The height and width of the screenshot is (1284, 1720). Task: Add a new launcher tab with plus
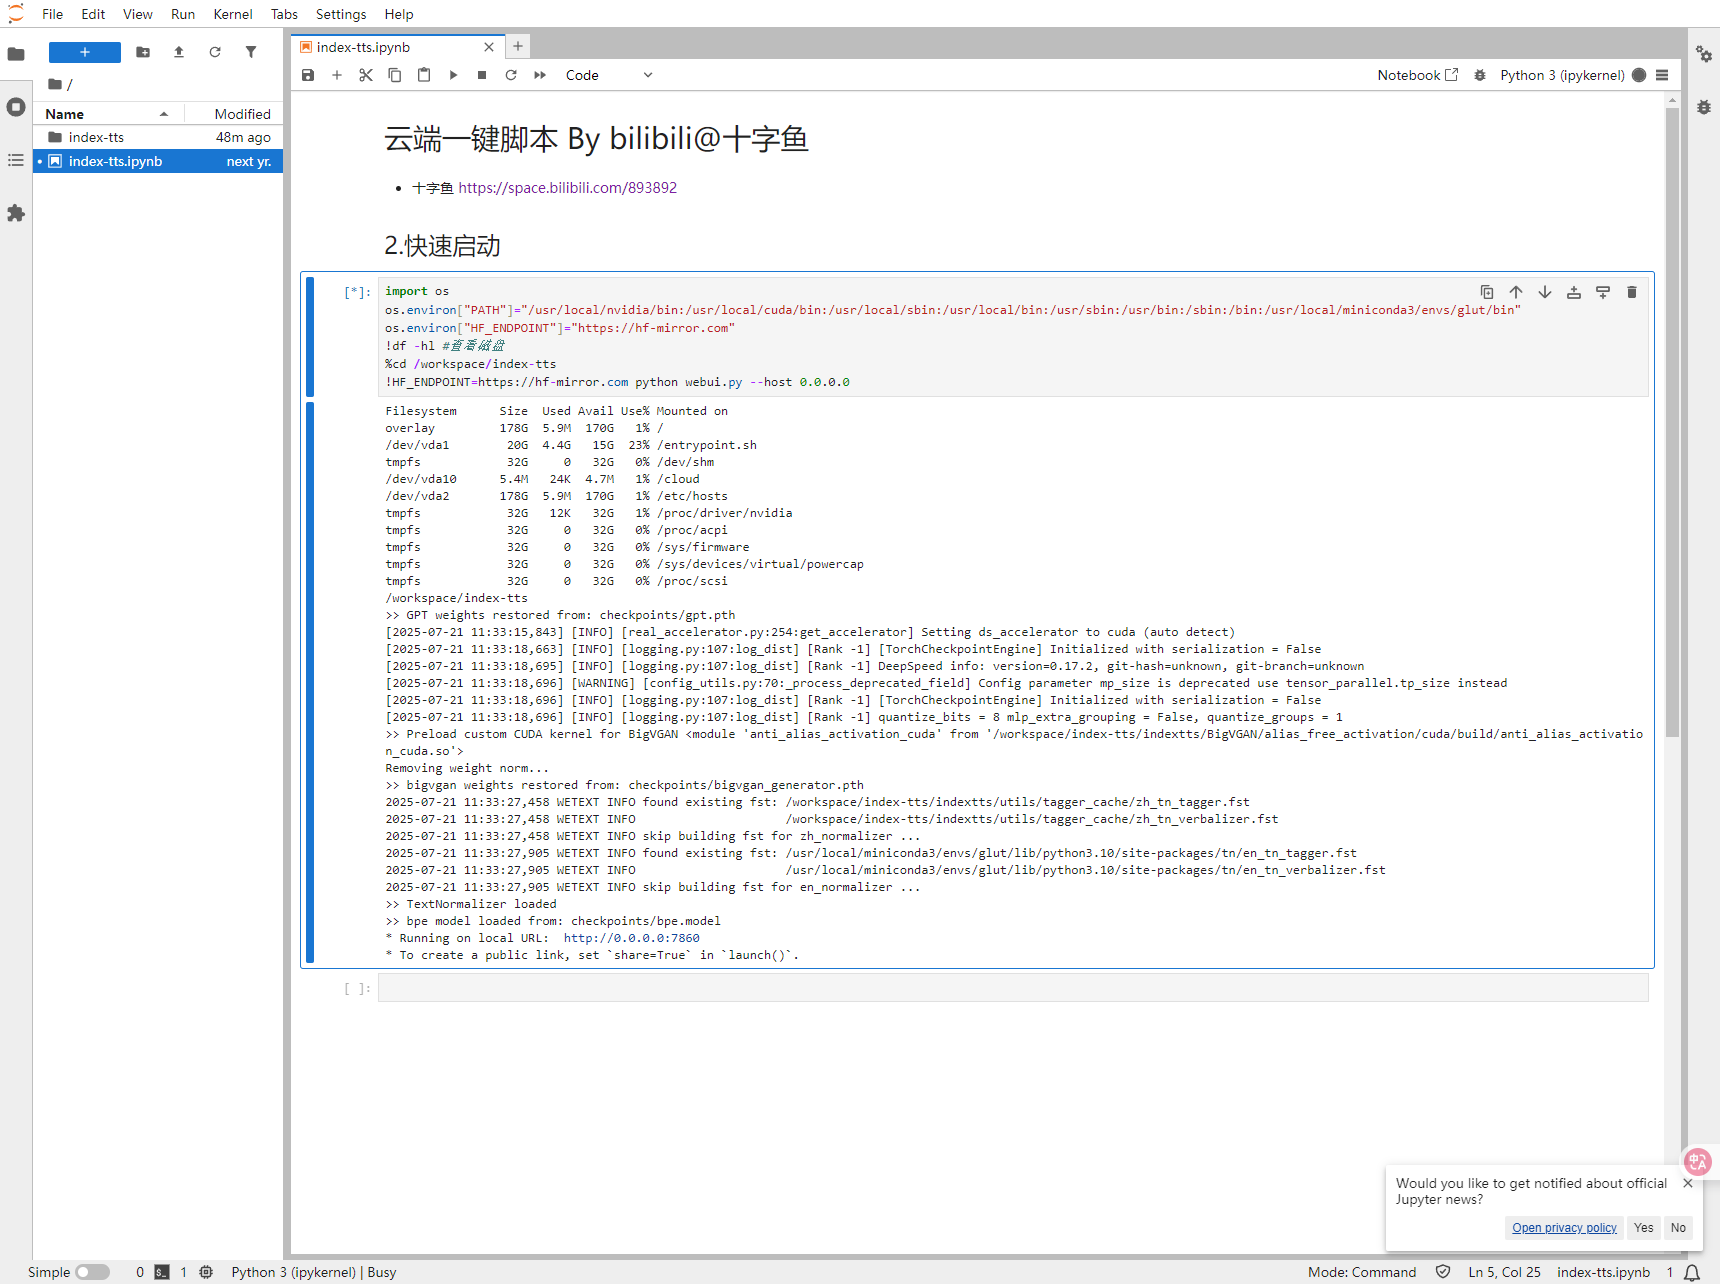coord(518,46)
